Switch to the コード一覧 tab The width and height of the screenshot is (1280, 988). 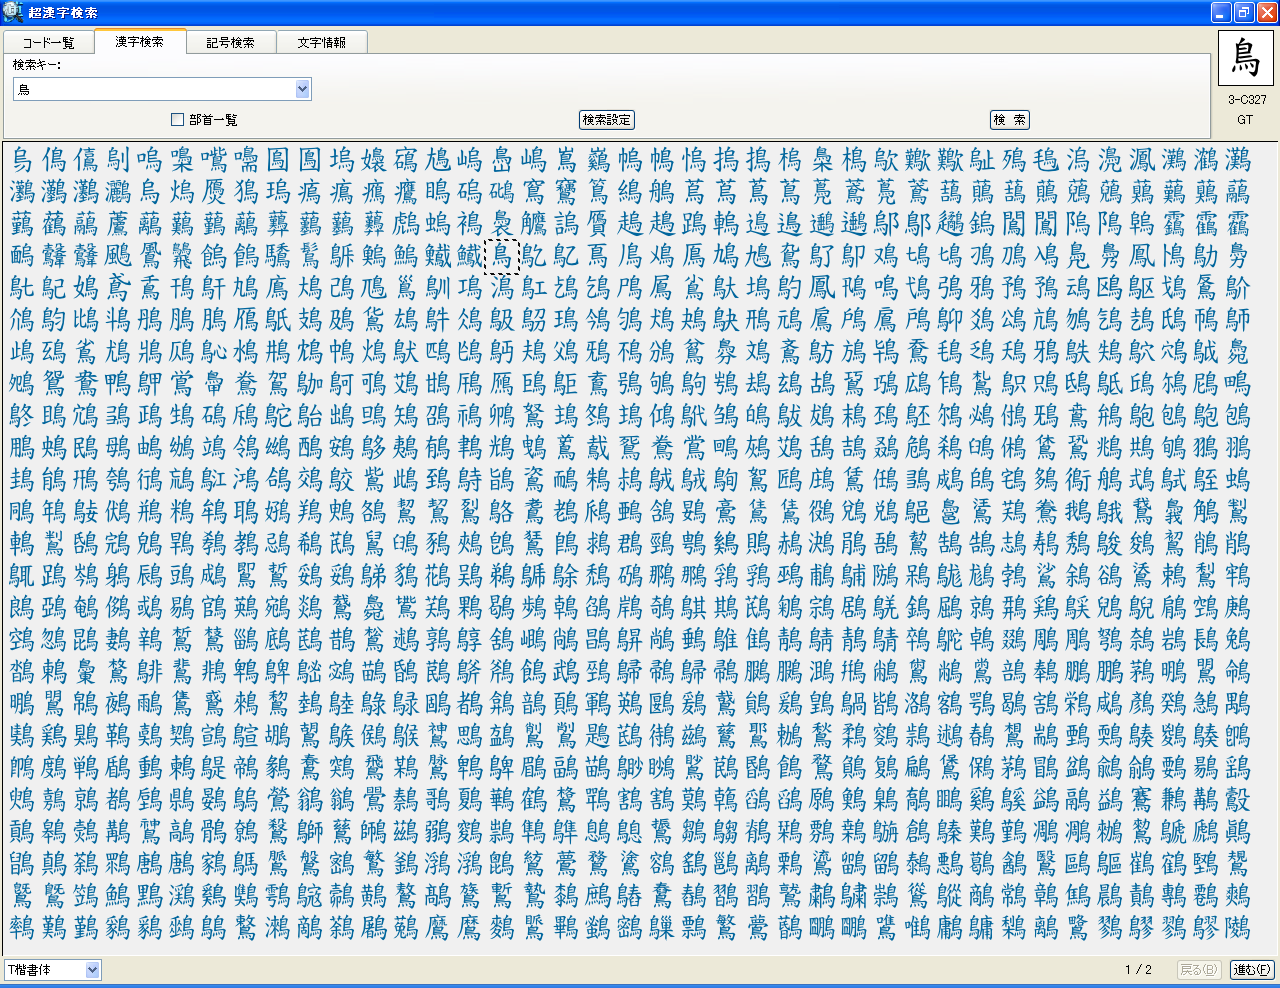(48, 42)
